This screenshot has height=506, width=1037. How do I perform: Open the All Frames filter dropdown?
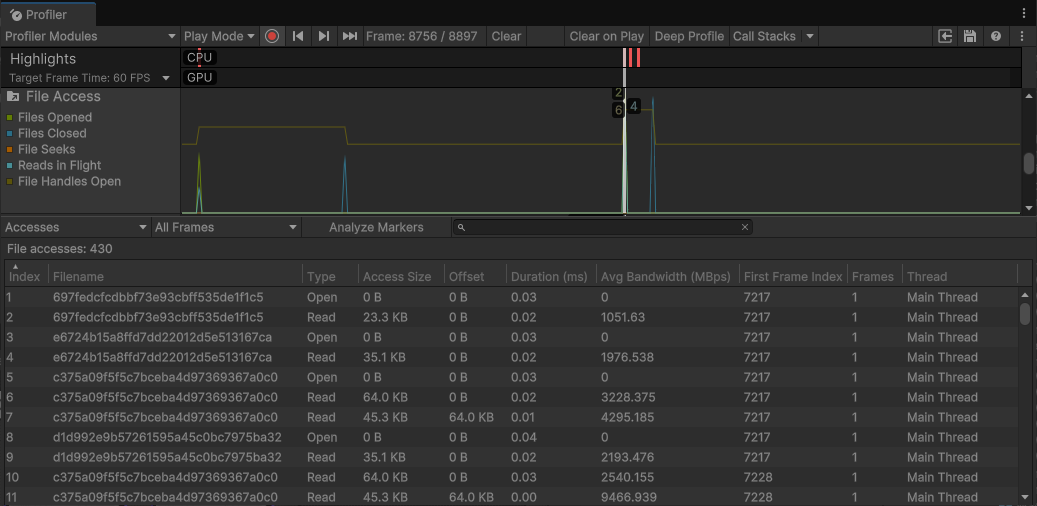(x=225, y=227)
